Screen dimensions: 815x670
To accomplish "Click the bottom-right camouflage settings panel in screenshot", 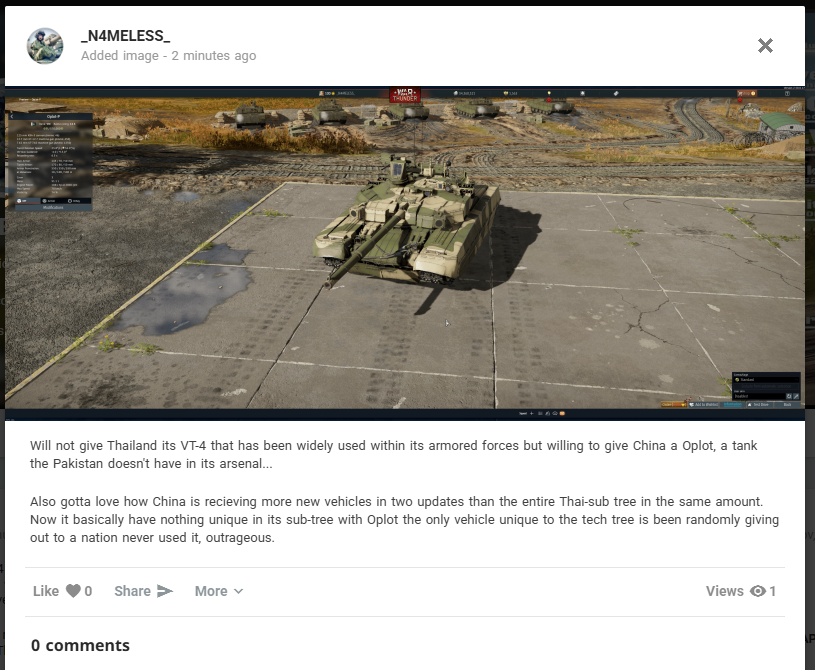I will (x=766, y=386).
